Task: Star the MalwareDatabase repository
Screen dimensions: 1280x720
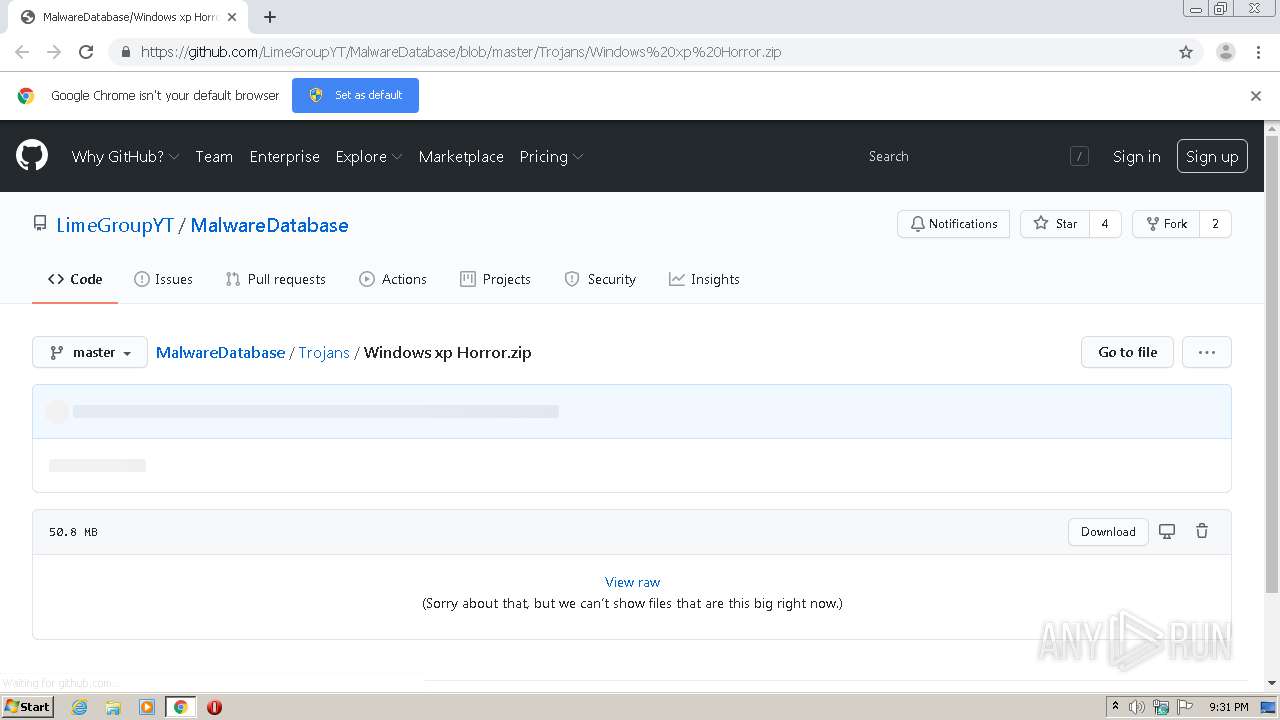Action: click(1055, 224)
